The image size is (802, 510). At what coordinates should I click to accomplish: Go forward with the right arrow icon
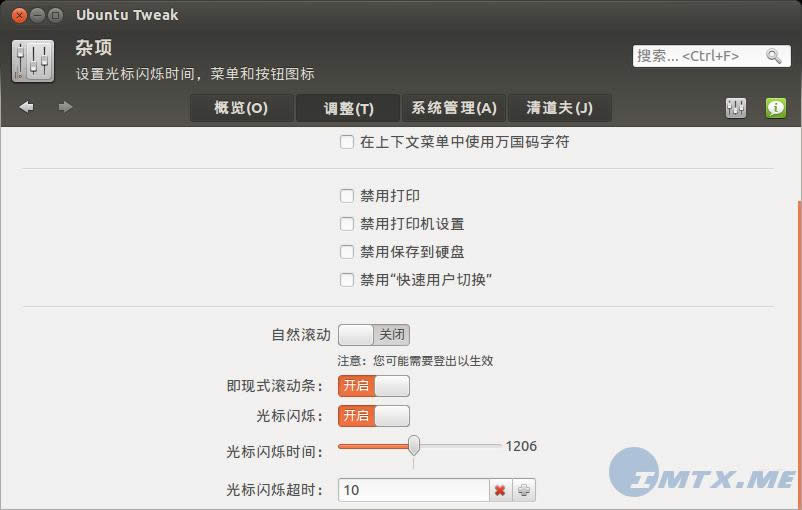[65, 107]
